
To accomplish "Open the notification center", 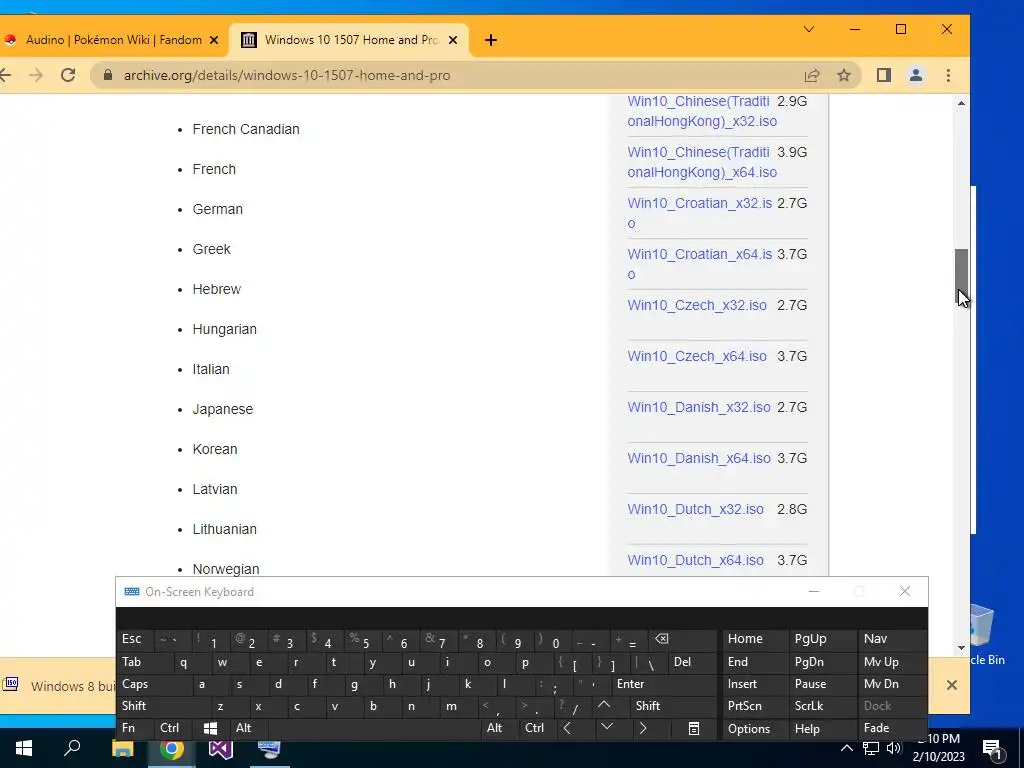I will [992, 749].
